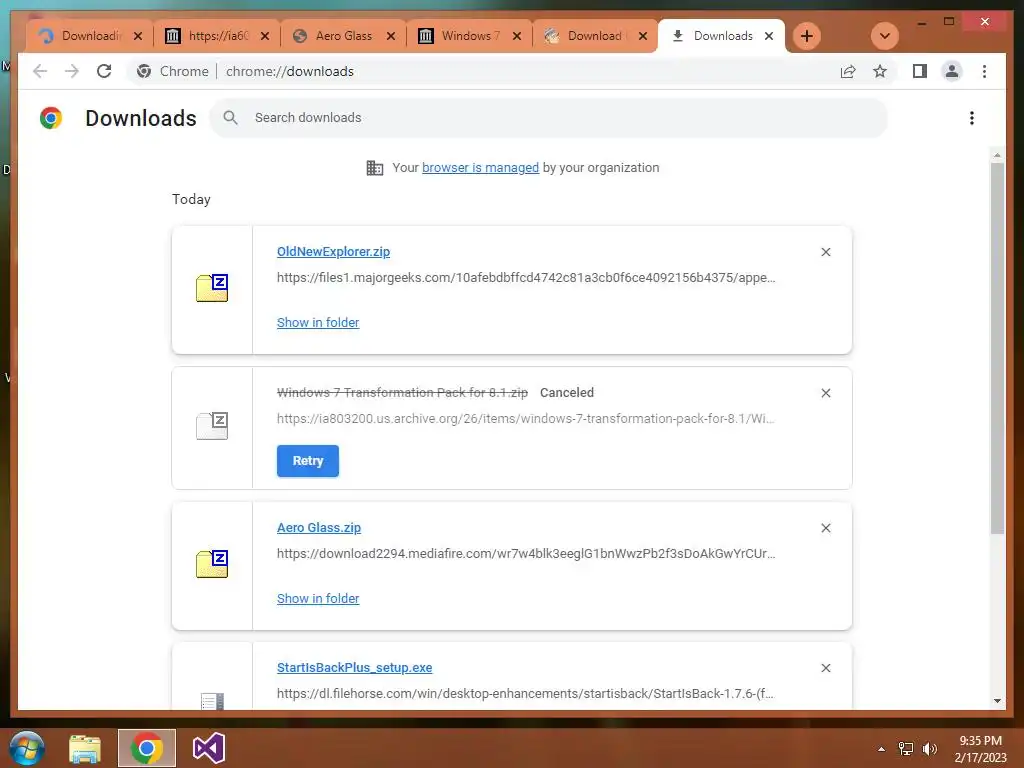The image size is (1024, 768).
Task: Click the scrollbar down arrow
Action: tap(997, 701)
